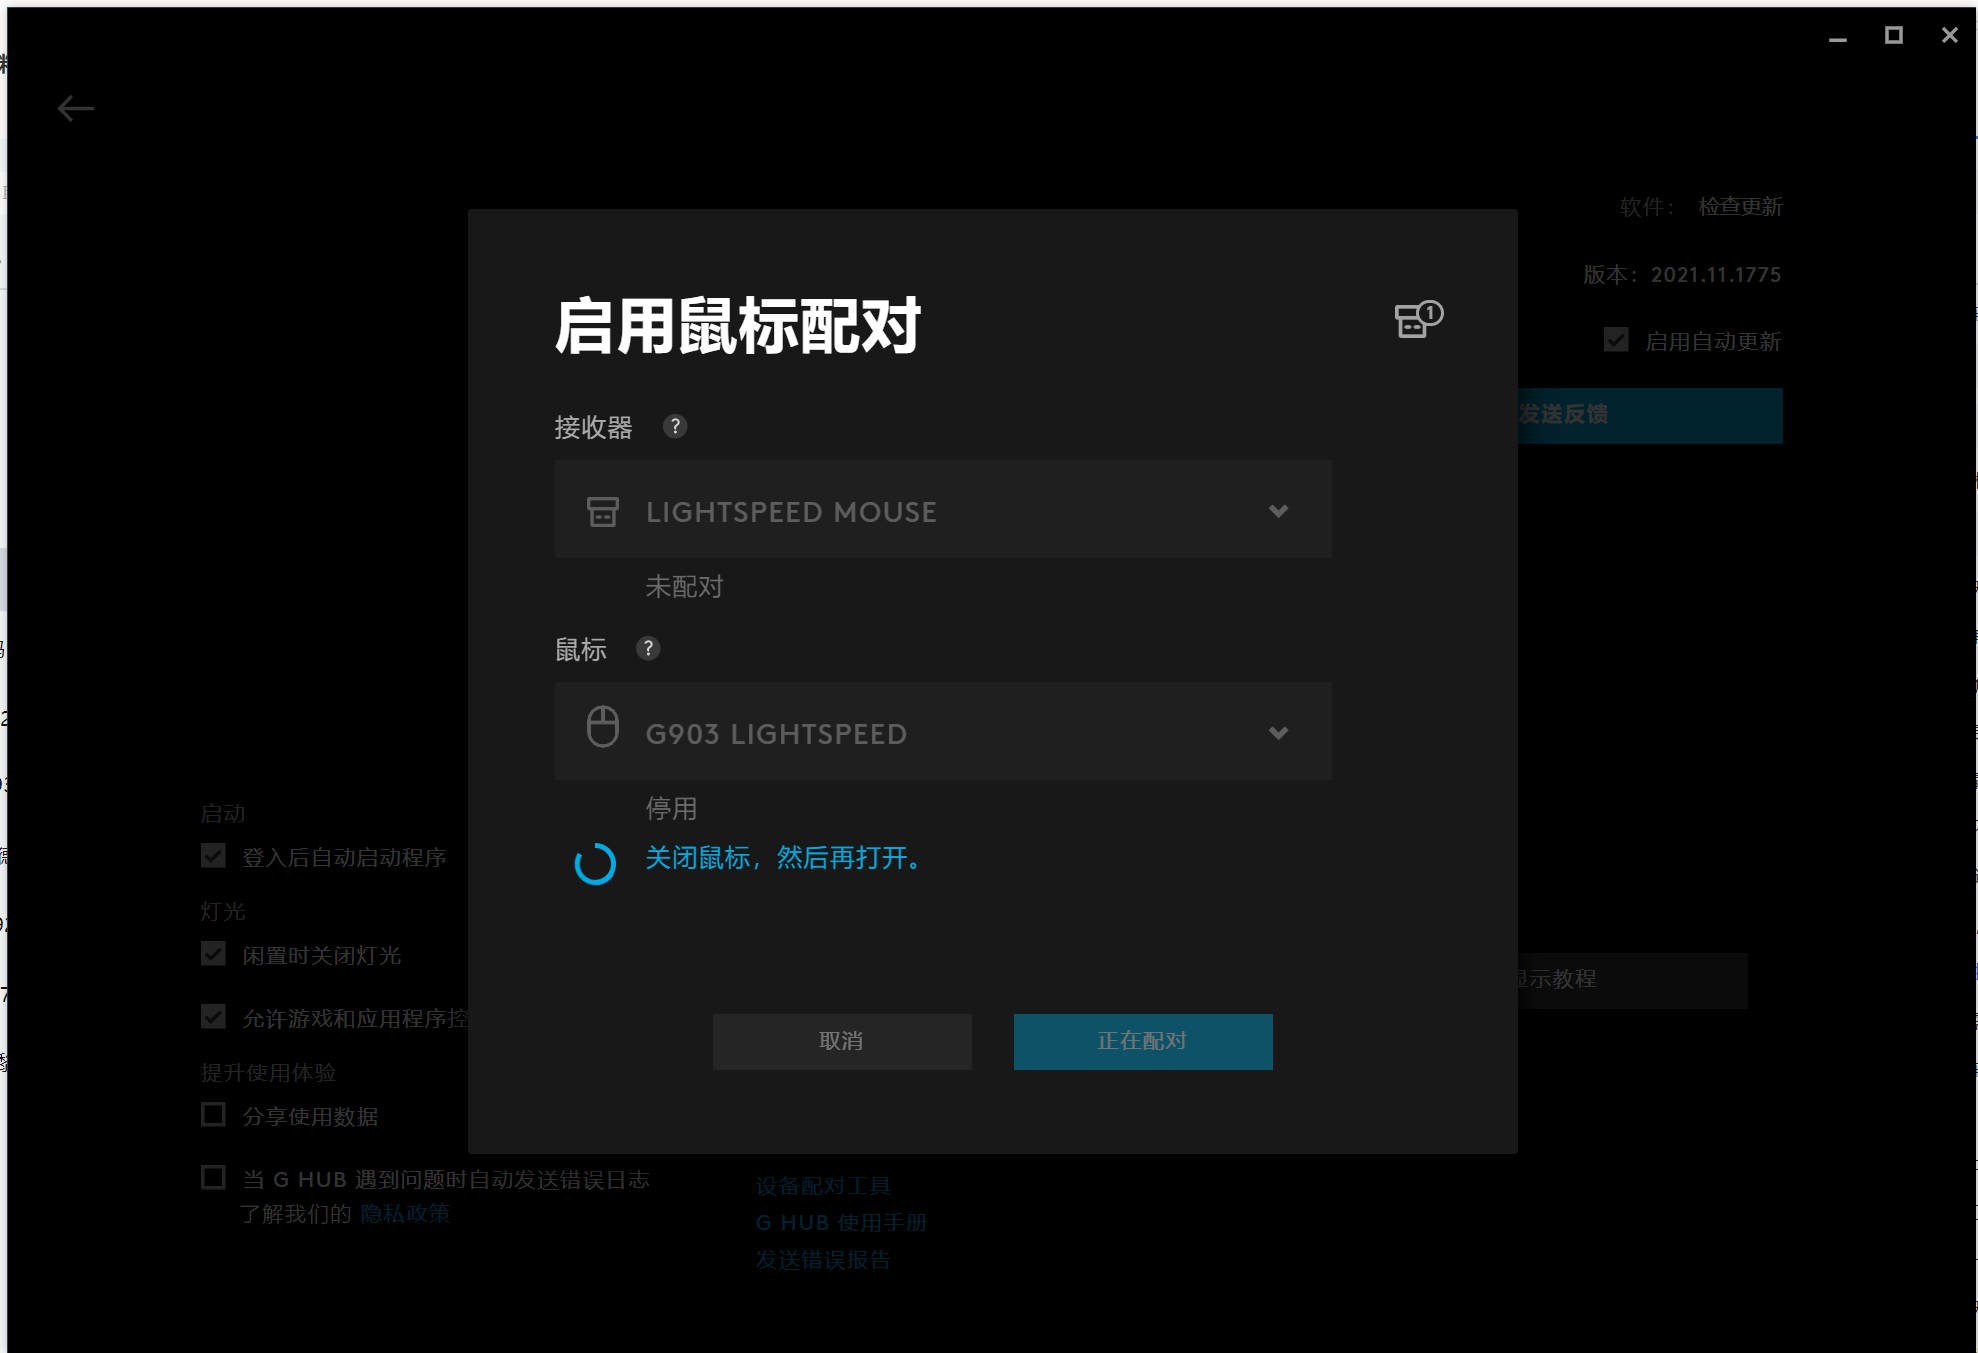Enable 分享使用数据 checkbox

tap(213, 1115)
